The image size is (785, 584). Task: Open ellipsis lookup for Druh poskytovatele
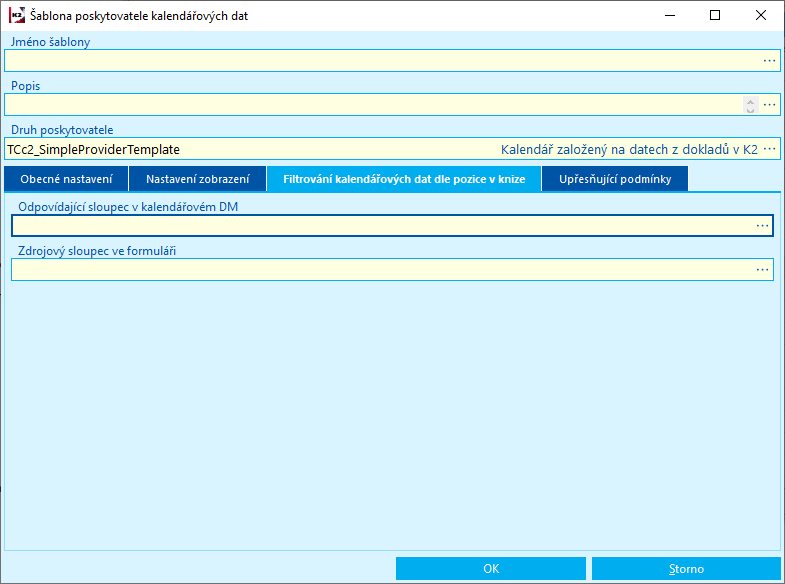(x=769, y=149)
